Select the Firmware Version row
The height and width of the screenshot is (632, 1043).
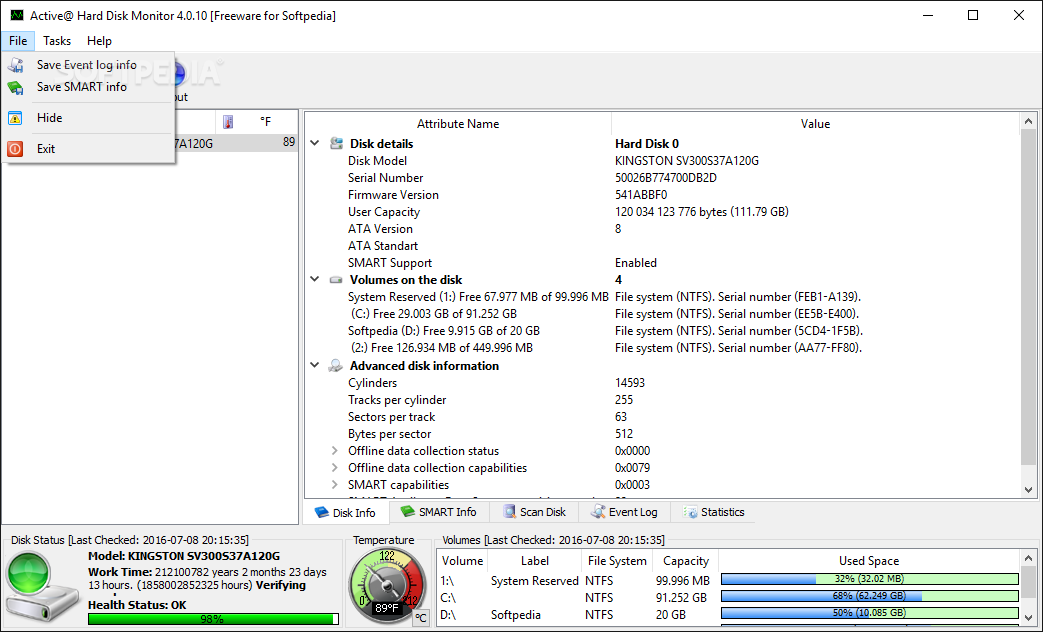[x=662, y=195]
